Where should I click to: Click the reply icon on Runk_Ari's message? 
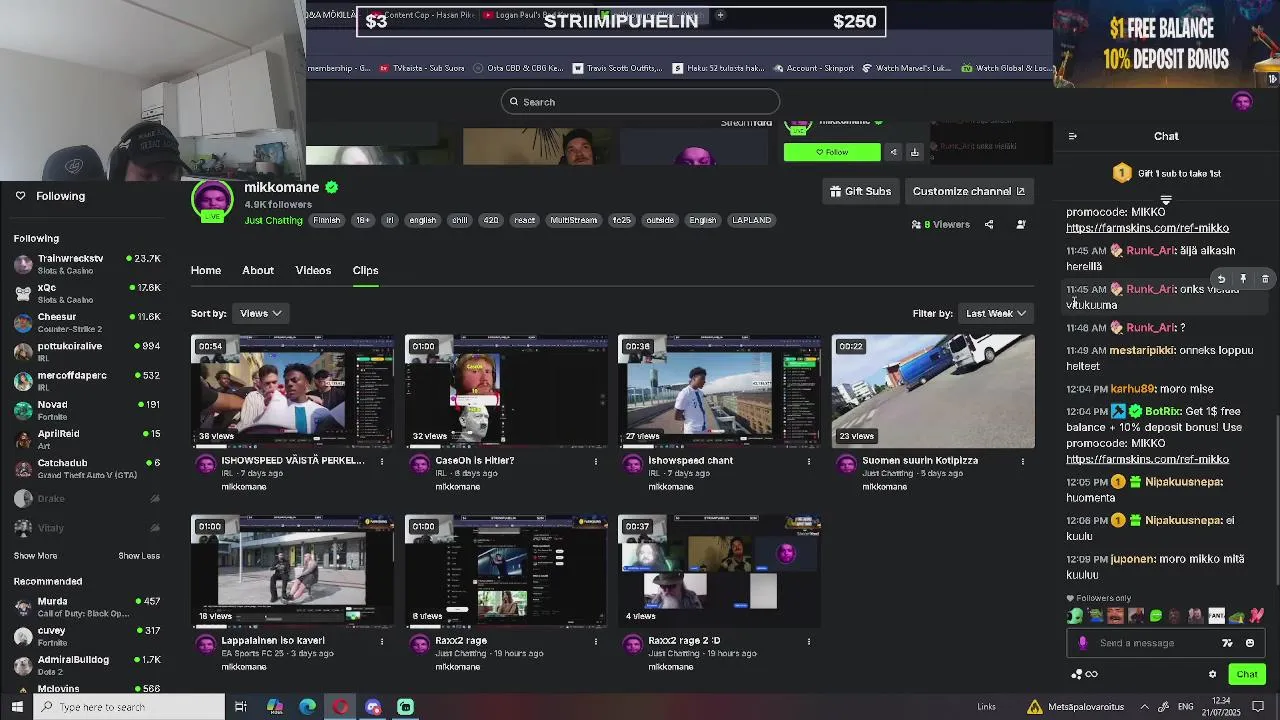1221,279
